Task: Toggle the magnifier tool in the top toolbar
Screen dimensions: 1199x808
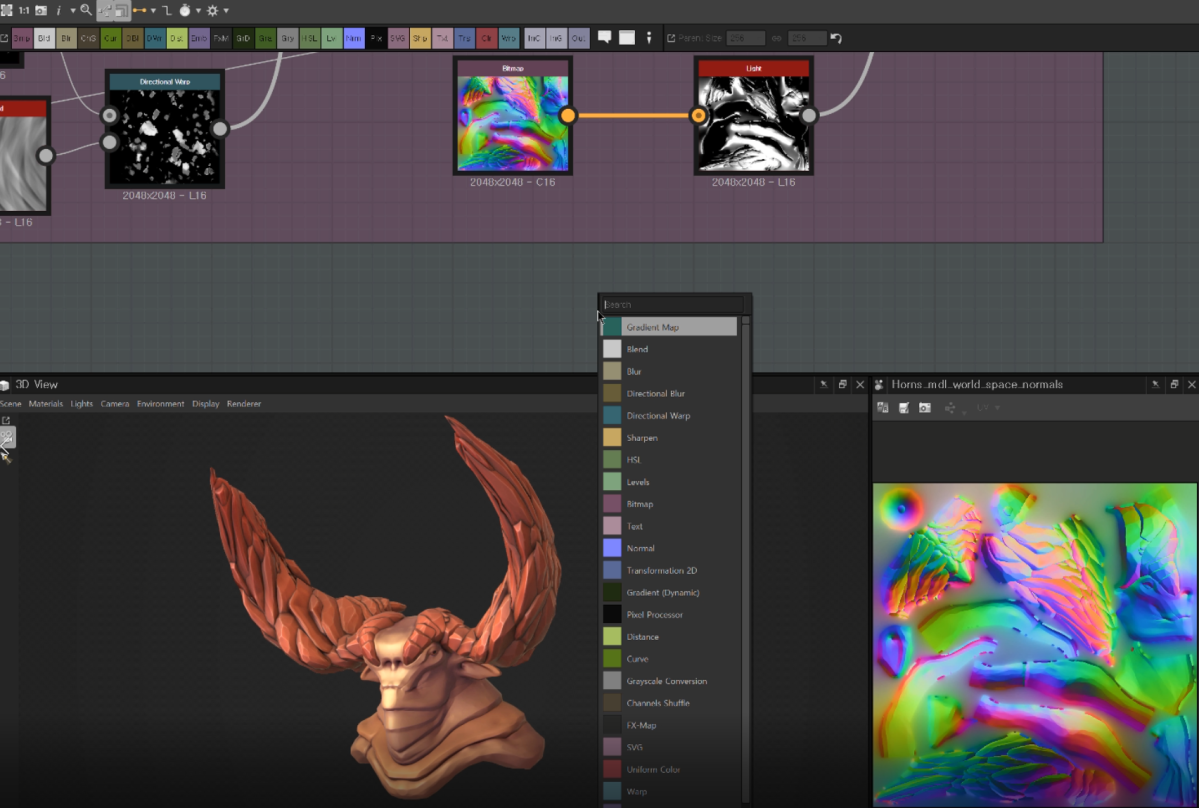Action: [x=84, y=11]
